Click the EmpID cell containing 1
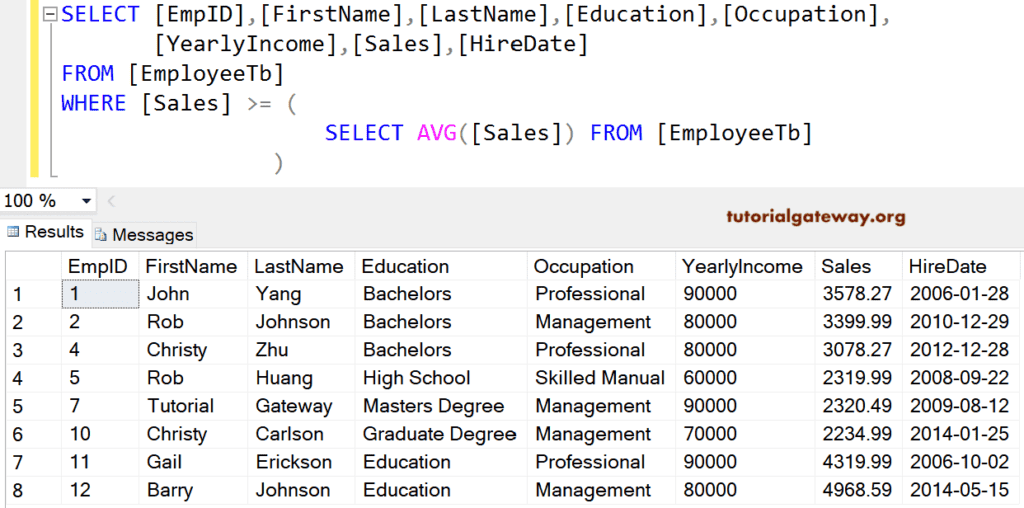1024x508 pixels. pos(100,294)
